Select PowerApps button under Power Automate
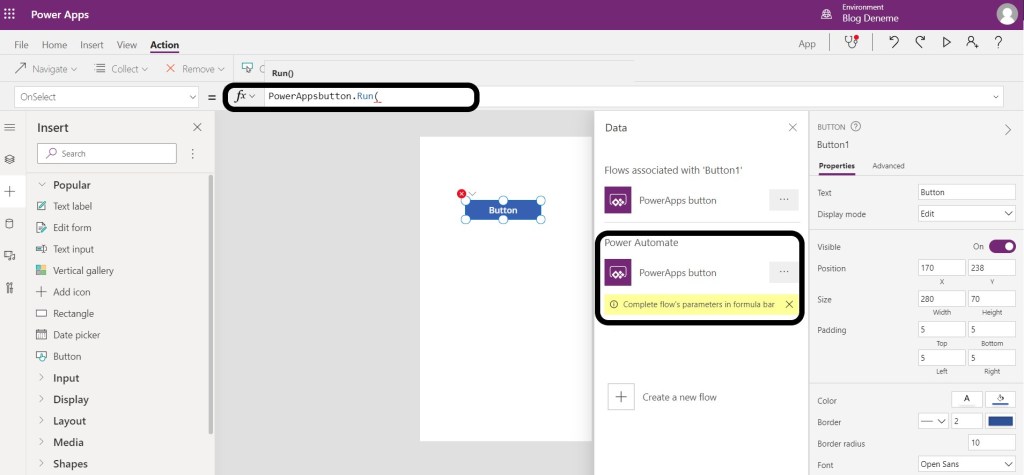 click(x=677, y=272)
